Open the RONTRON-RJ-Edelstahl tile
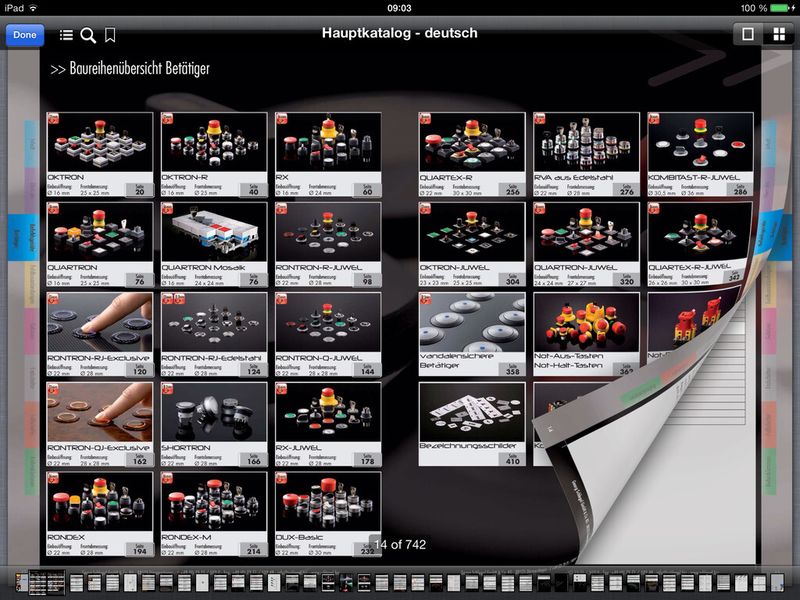The height and width of the screenshot is (600, 800). point(214,335)
